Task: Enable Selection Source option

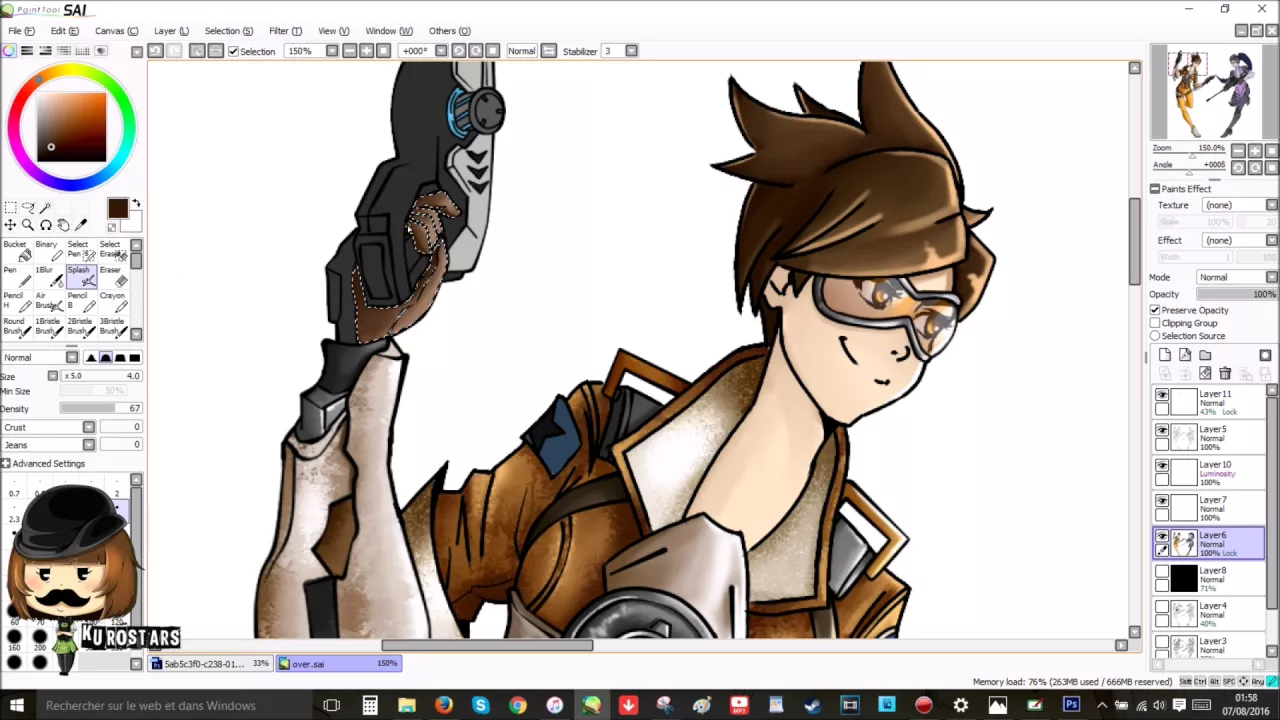Action: point(1155,336)
